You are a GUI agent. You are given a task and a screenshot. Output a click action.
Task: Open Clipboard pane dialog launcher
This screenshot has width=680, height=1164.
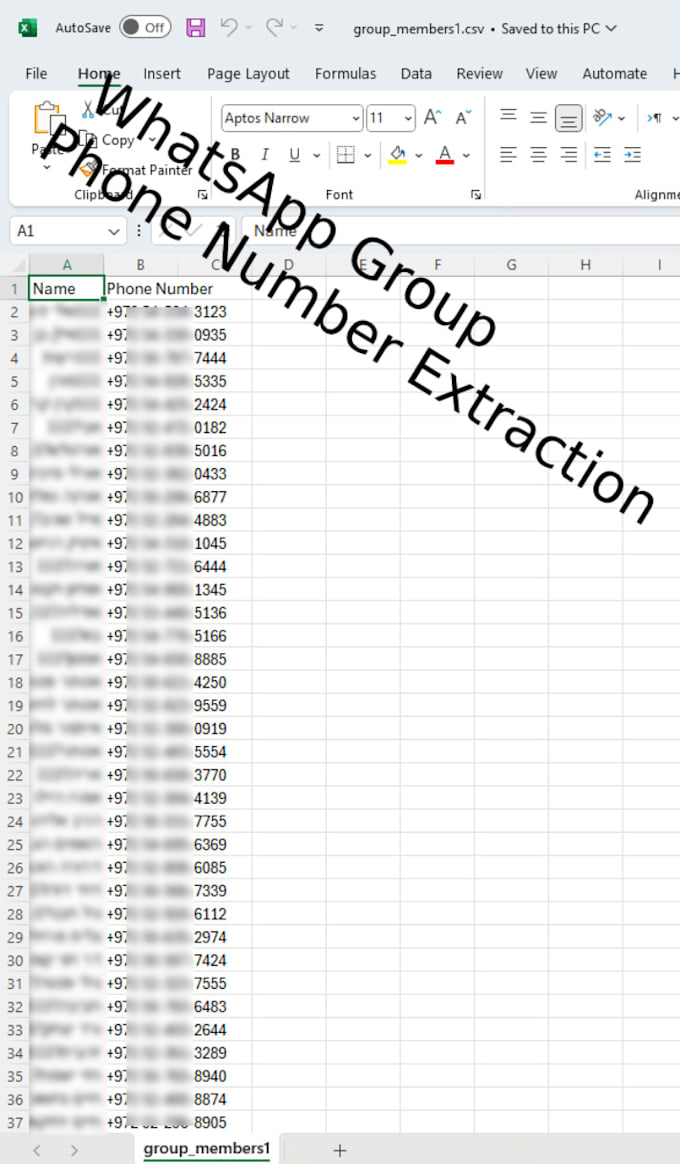coord(203,194)
